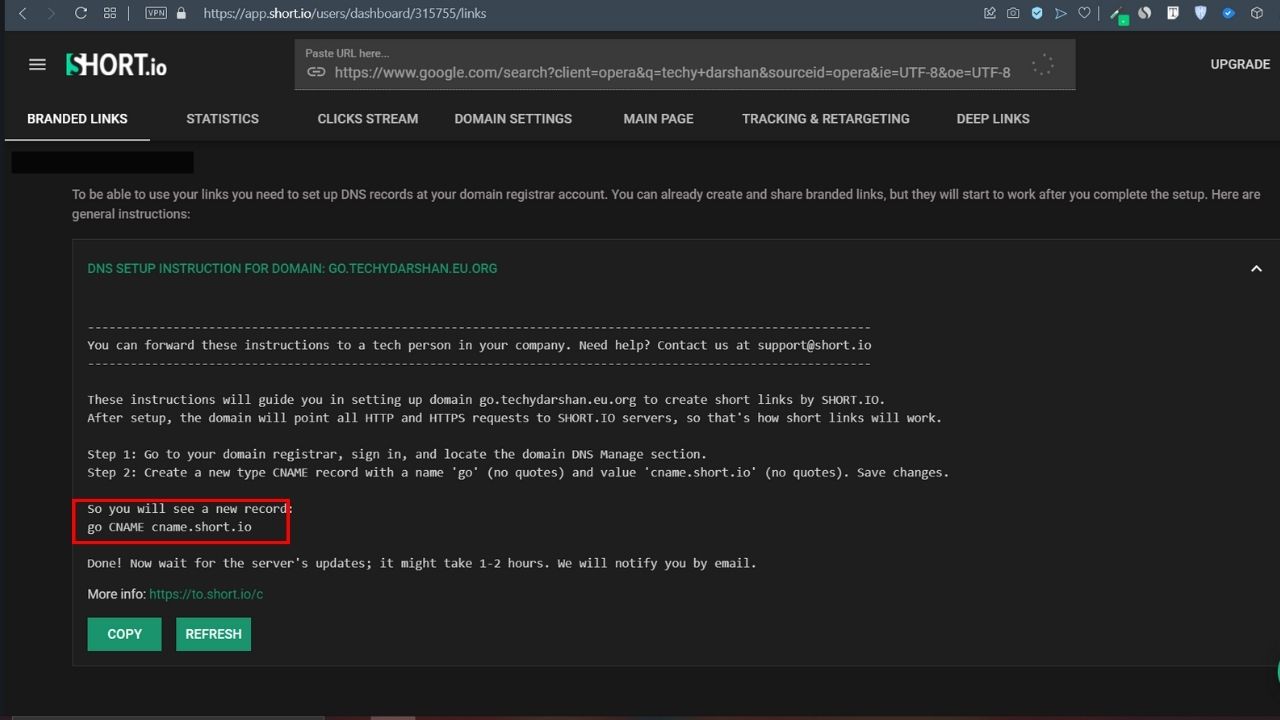Click the REFRESH button
The width and height of the screenshot is (1280, 720).
pos(213,634)
